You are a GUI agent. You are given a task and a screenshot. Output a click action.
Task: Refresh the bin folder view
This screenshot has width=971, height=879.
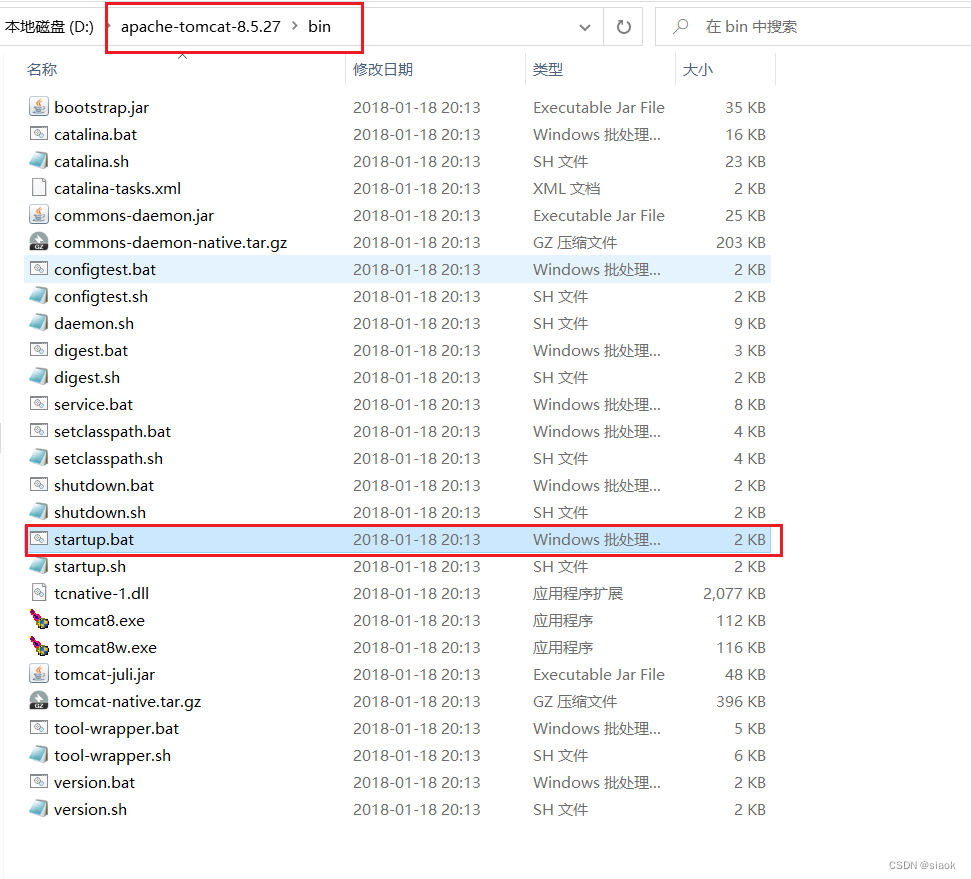(624, 27)
